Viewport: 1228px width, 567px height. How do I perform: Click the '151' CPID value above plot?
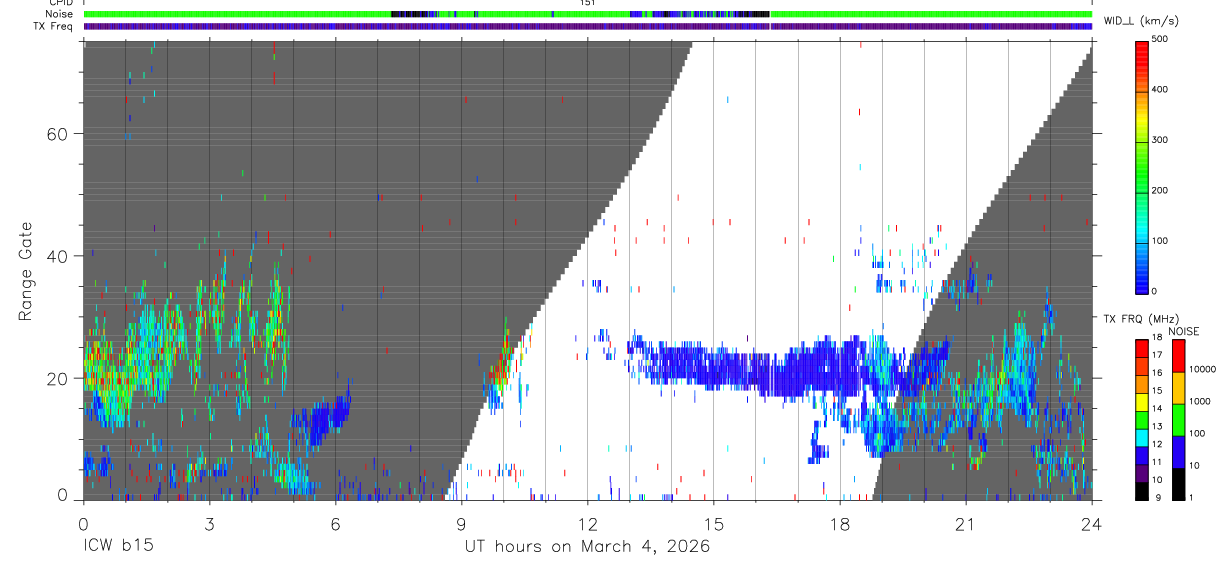pyautogui.click(x=588, y=3)
